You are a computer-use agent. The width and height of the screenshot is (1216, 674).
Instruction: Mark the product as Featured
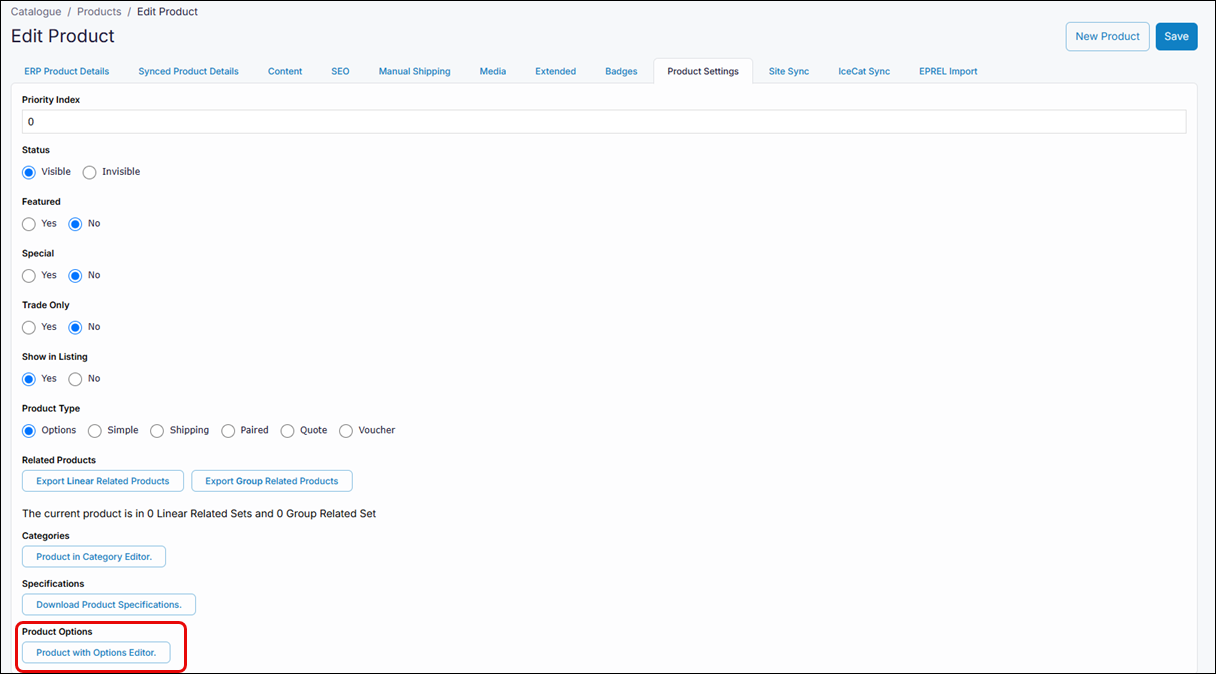pyautogui.click(x=28, y=224)
